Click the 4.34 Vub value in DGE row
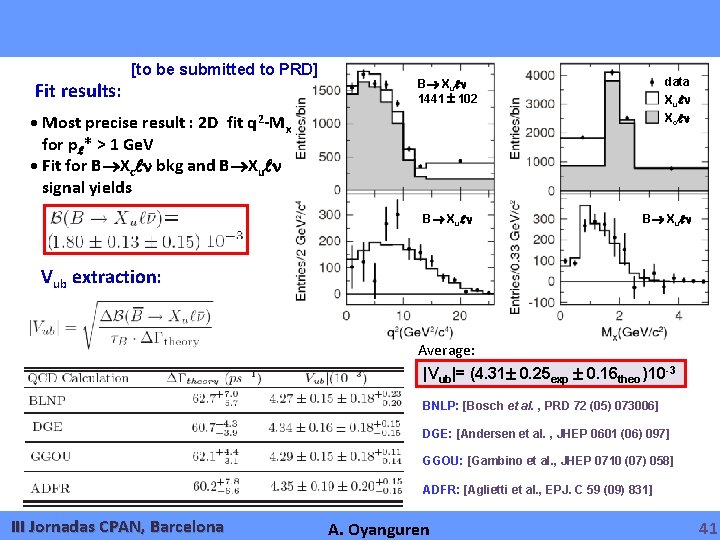The height and width of the screenshot is (540, 720). coord(335,427)
